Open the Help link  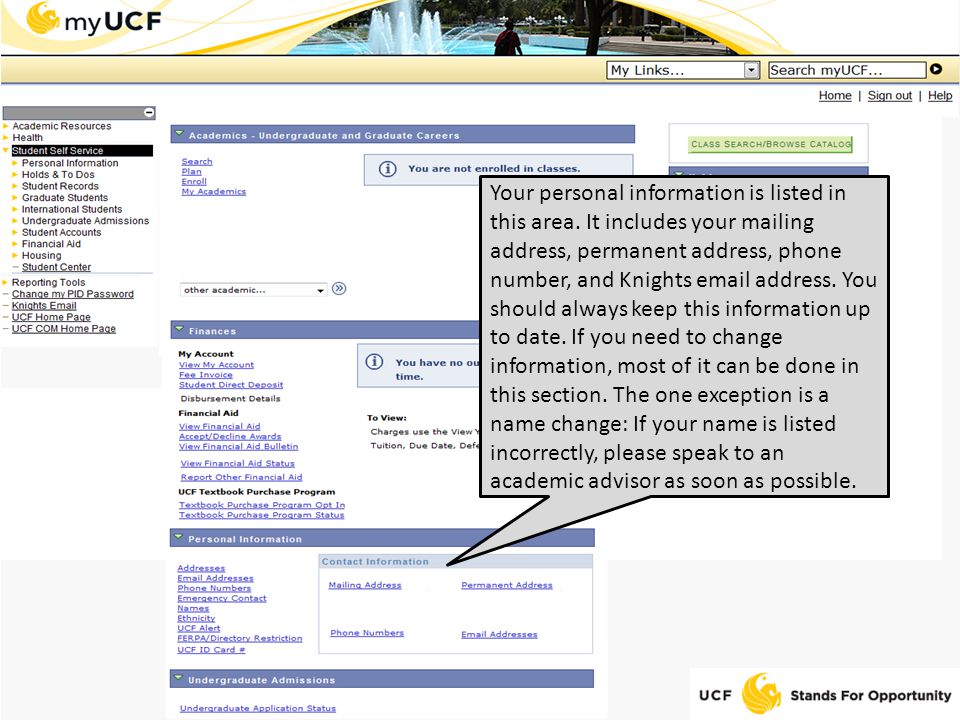(940, 96)
